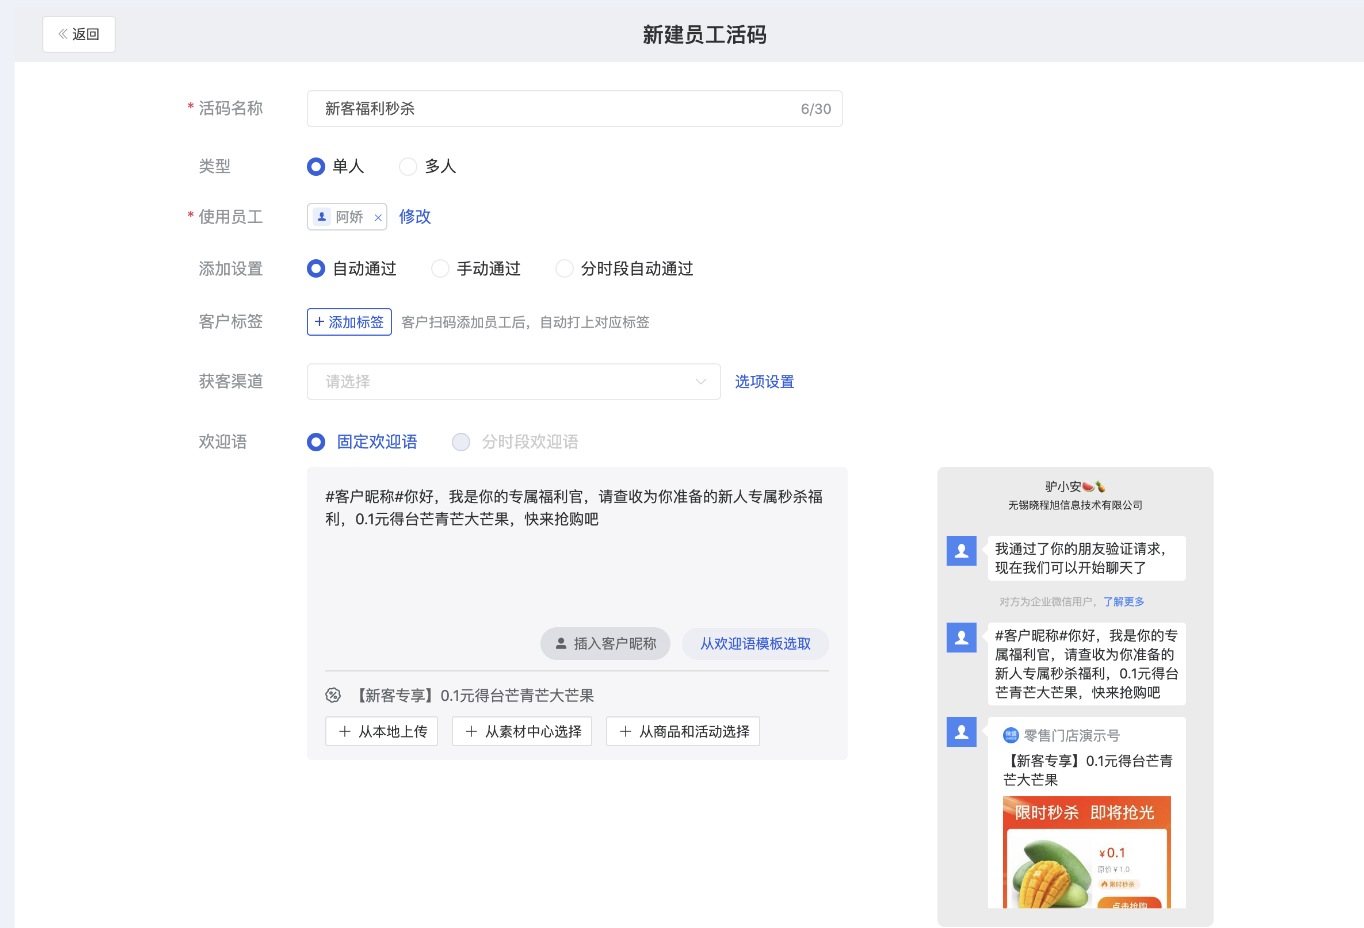This screenshot has height=928, width=1364.
Task: Click the 添加标签 button
Action: click(x=349, y=322)
